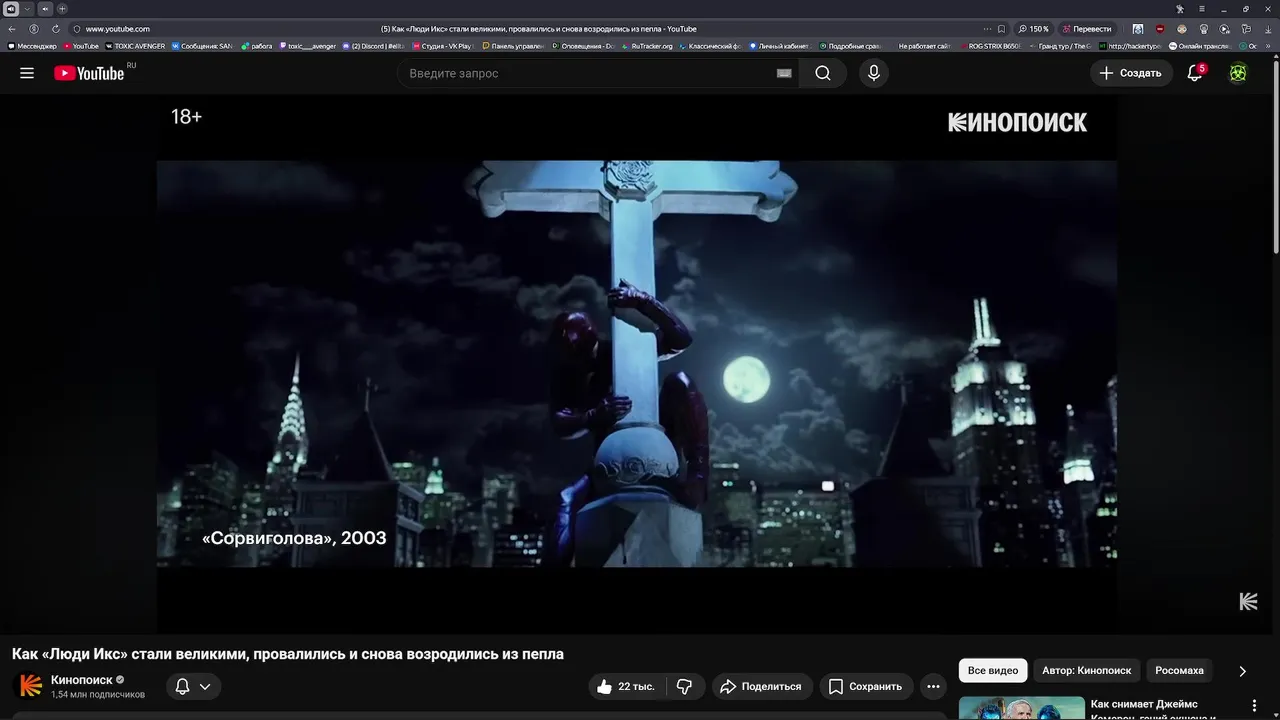Viewport: 1280px width, 720px height.
Task: Open the работа bookmark
Action: pos(257,46)
